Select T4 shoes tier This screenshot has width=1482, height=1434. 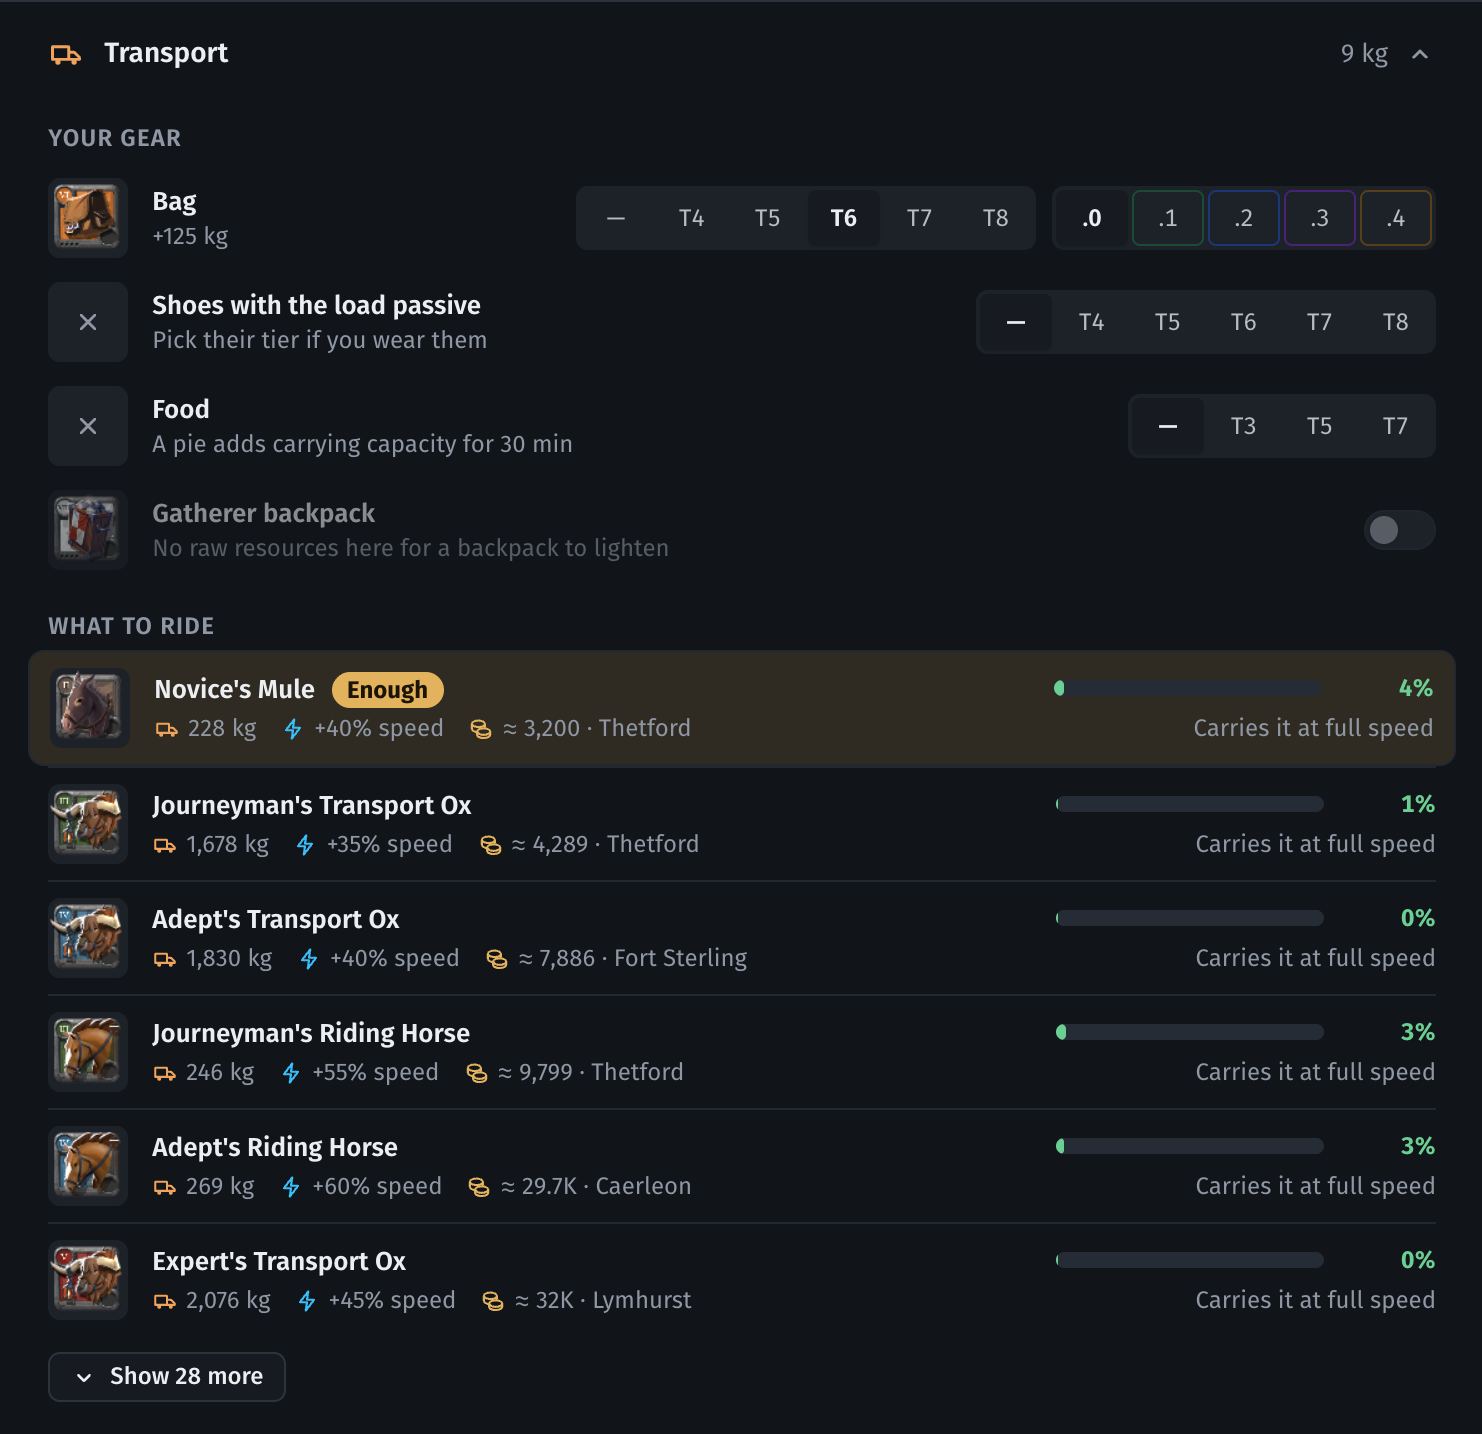click(x=1091, y=322)
